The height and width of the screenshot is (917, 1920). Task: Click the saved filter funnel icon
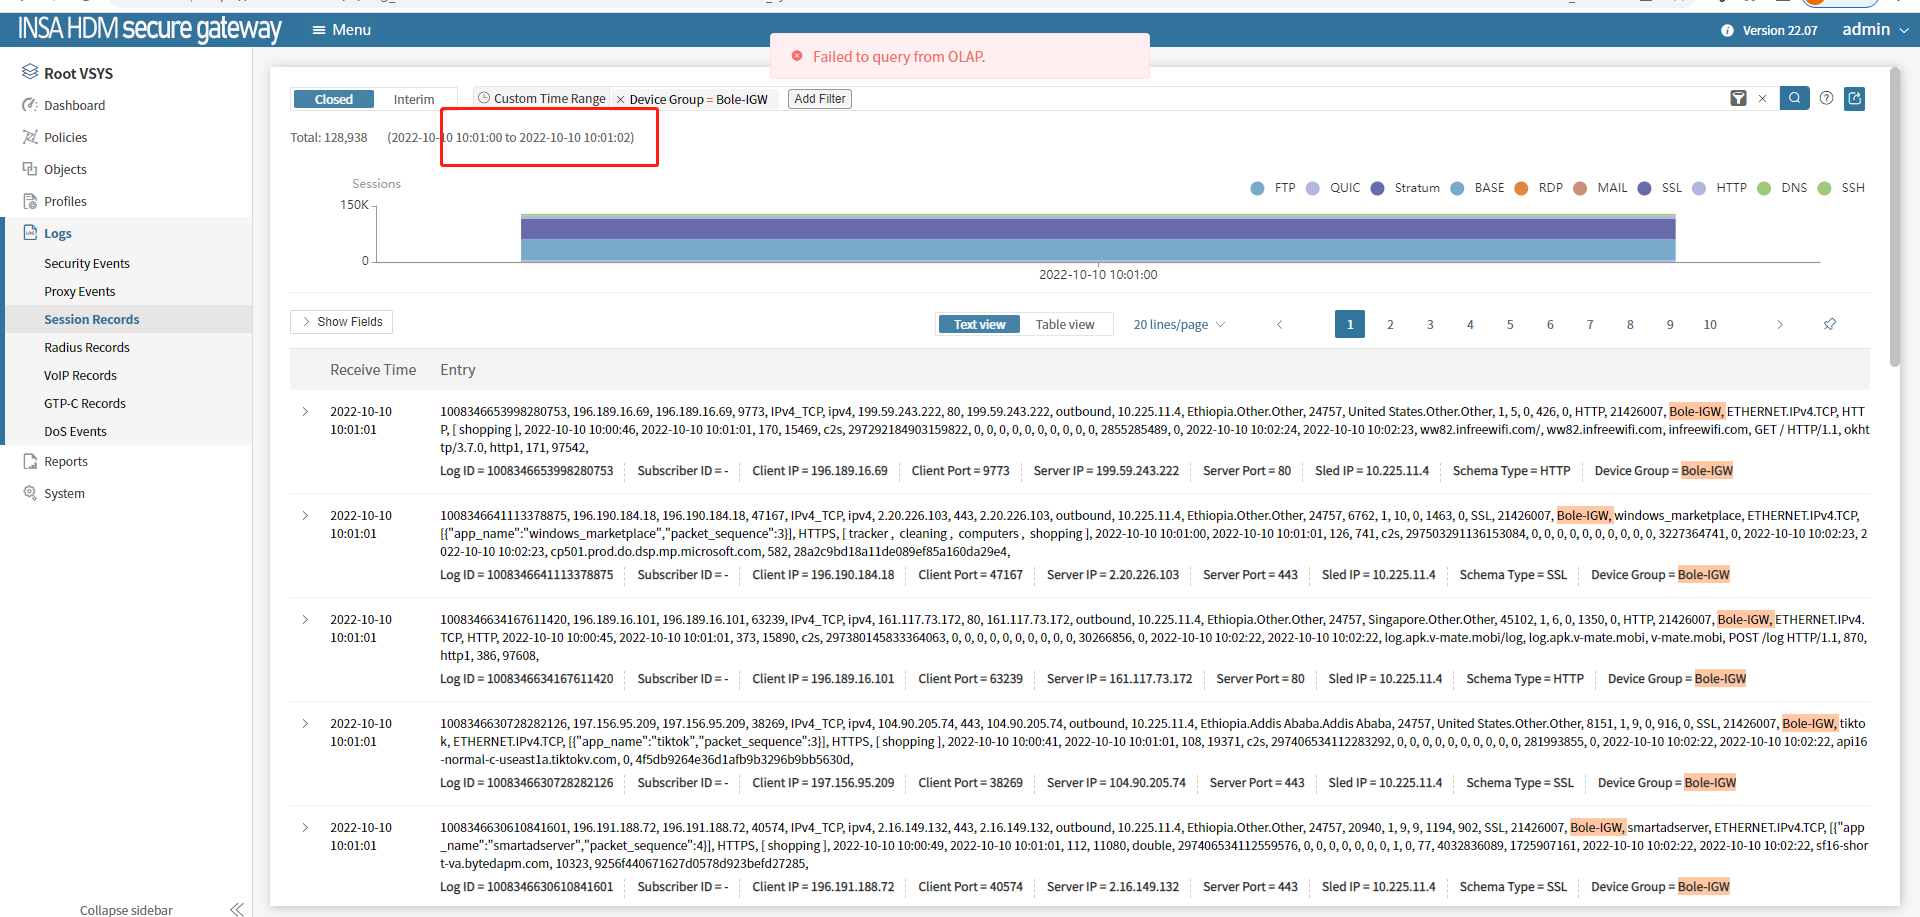tap(1738, 98)
